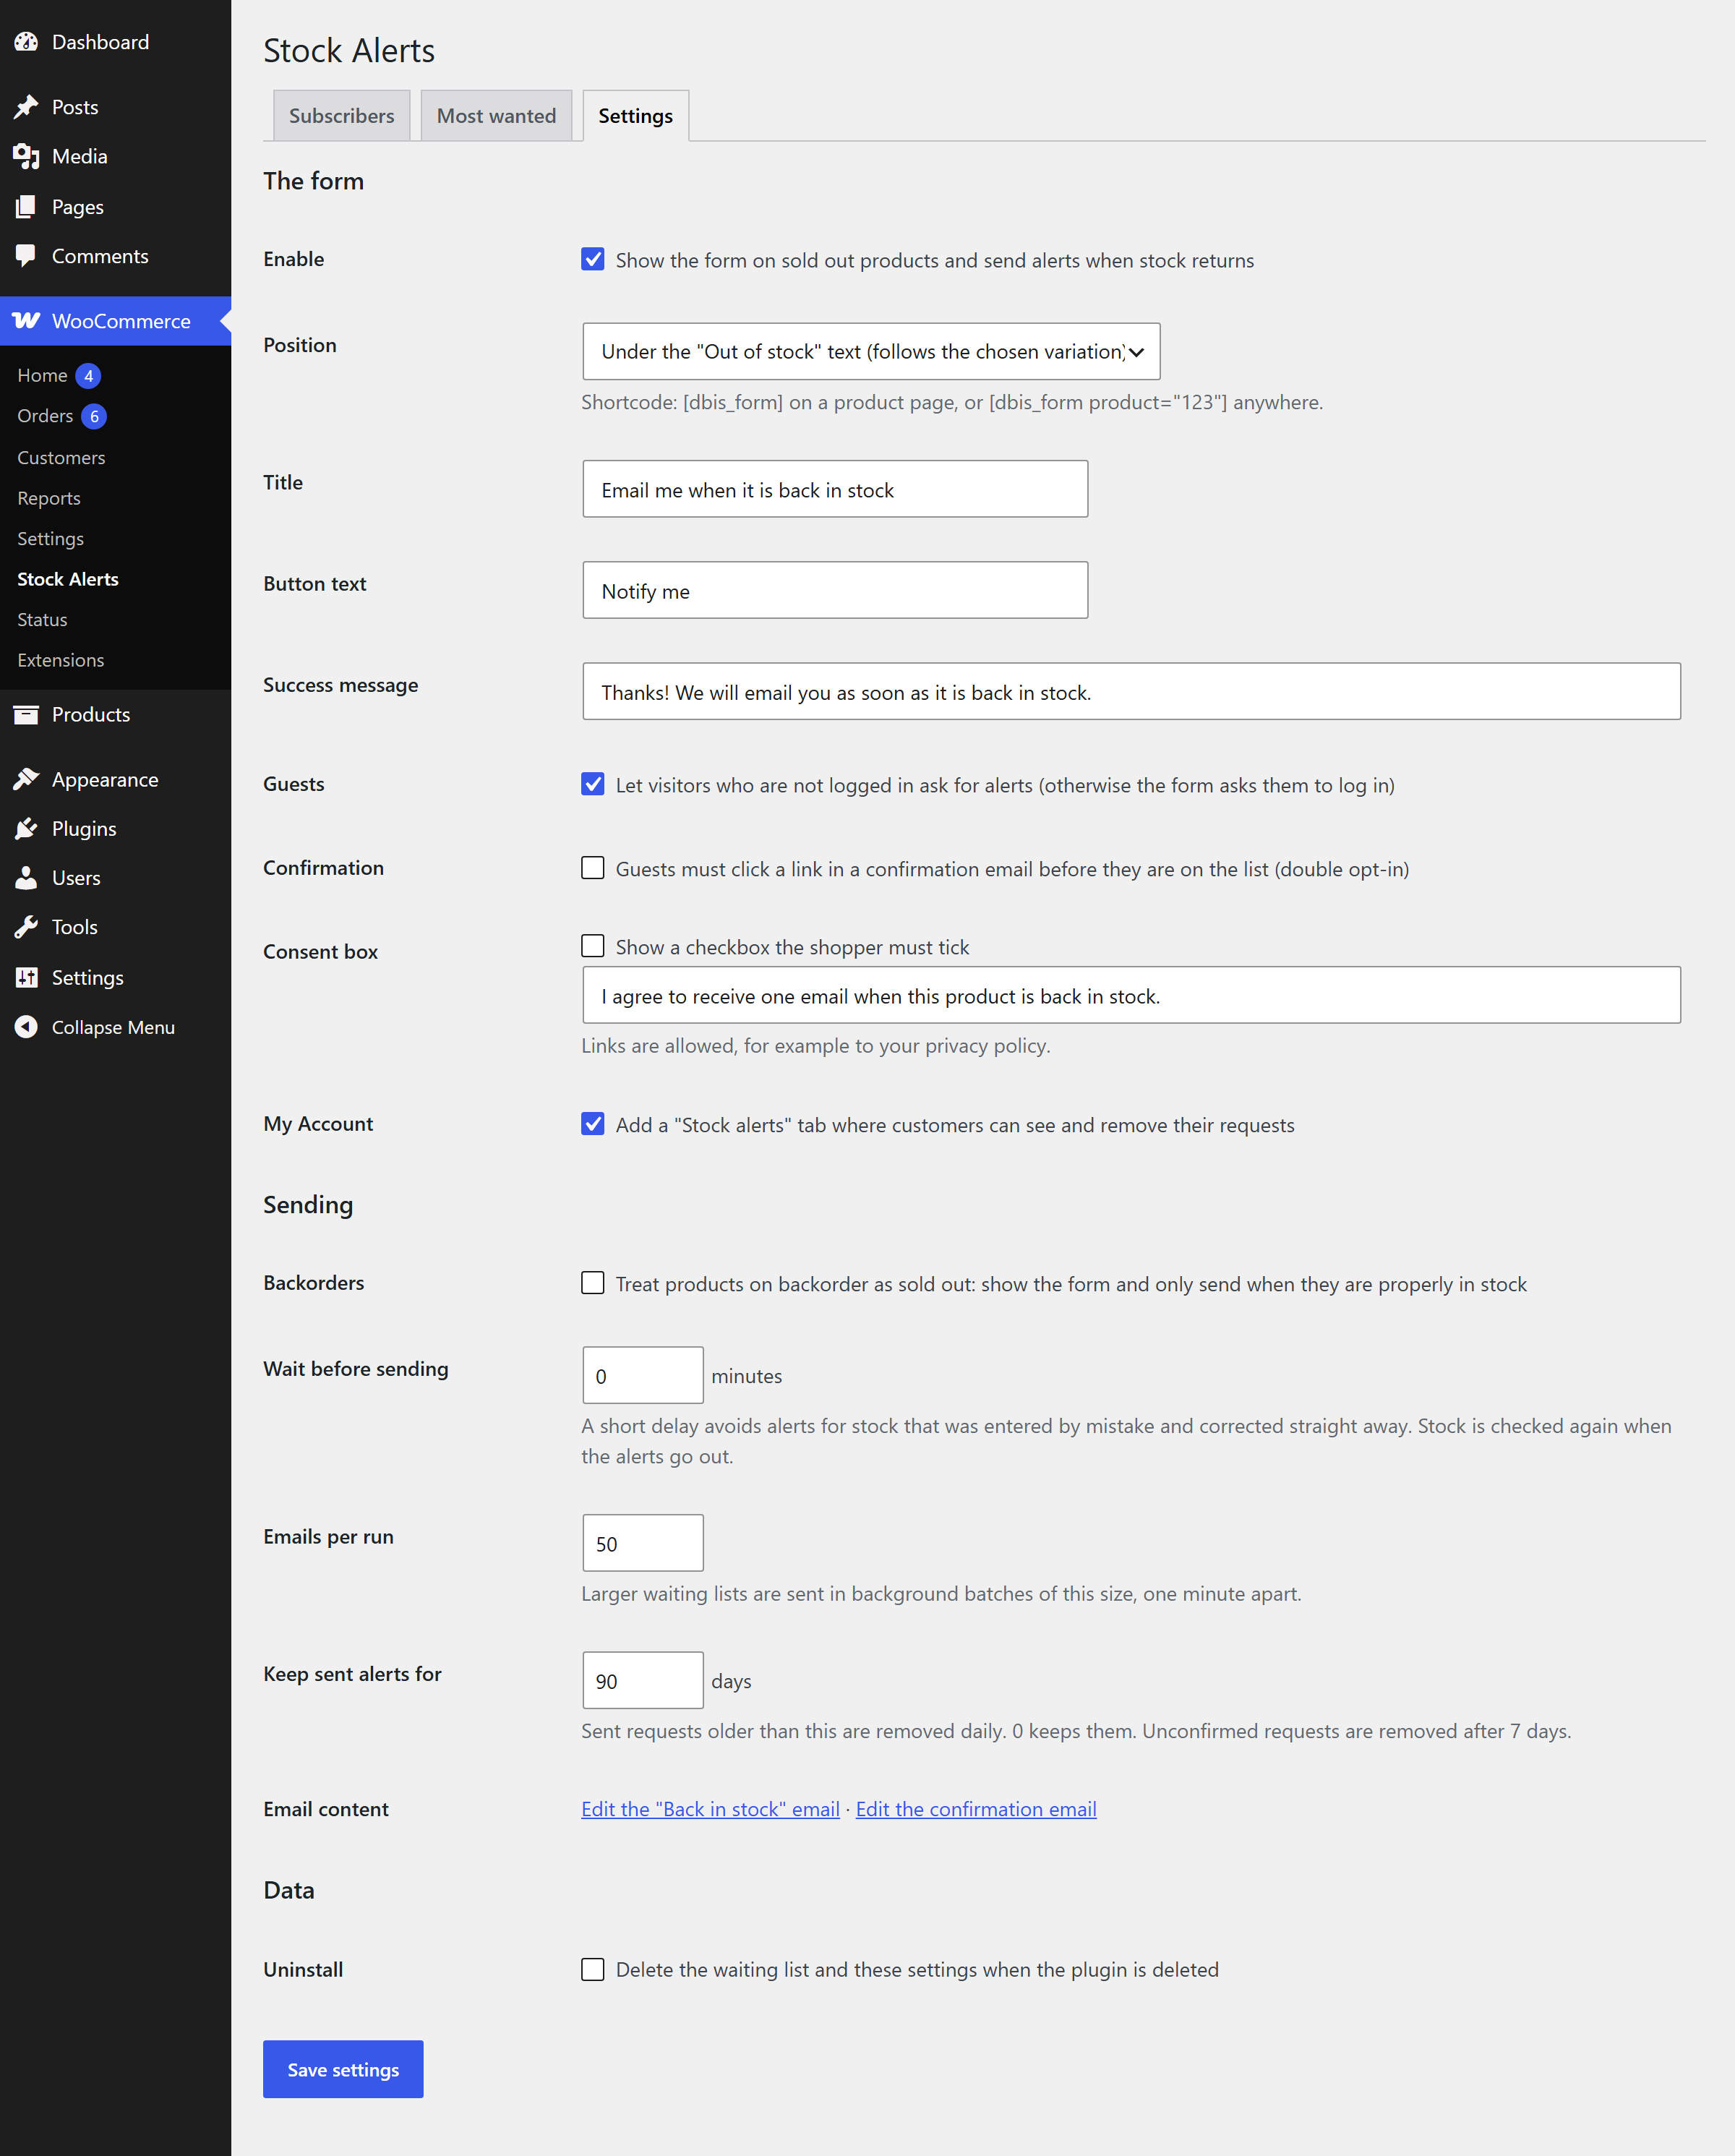Image resolution: width=1735 pixels, height=2156 pixels.
Task: Open the Position dropdown
Action: click(x=871, y=351)
